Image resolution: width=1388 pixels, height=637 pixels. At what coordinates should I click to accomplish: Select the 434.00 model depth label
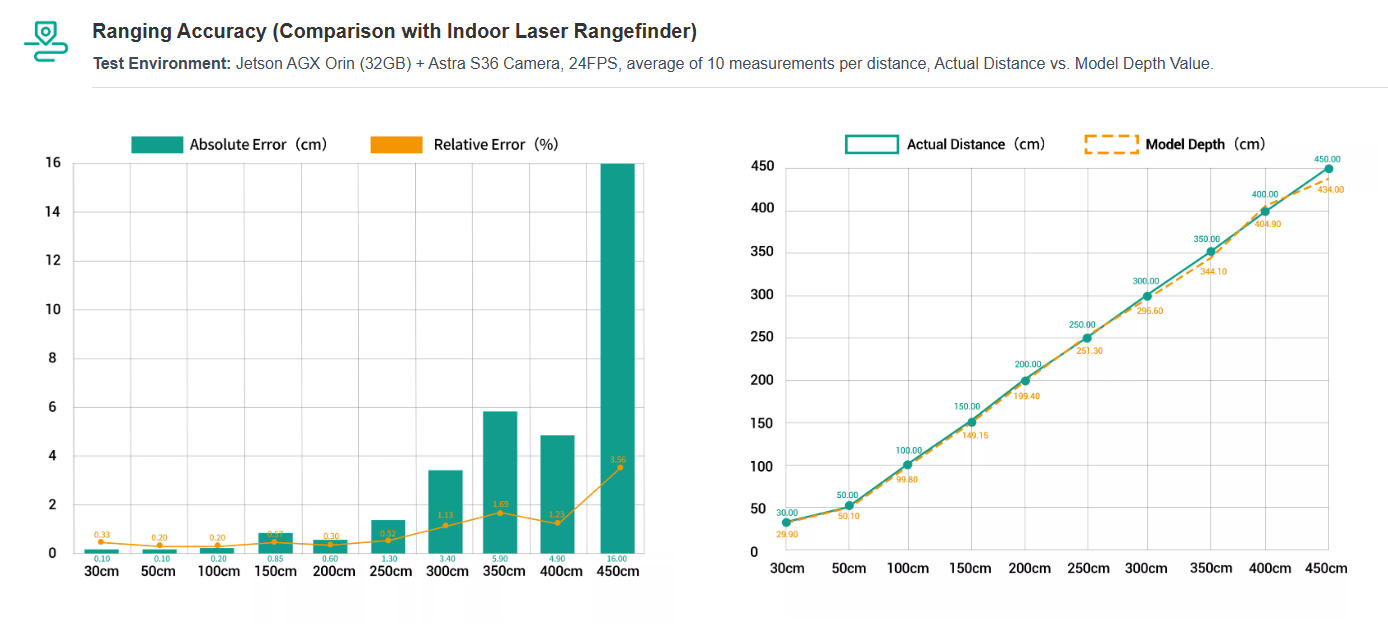[x=1330, y=189]
